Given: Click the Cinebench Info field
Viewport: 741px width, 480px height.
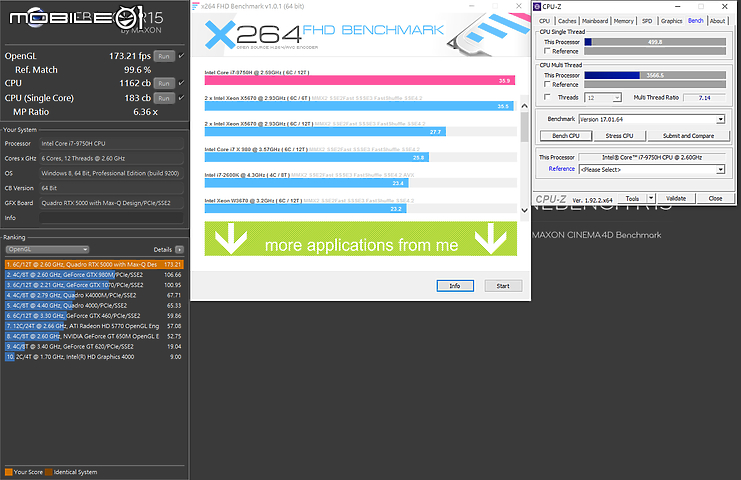Looking at the screenshot, I should [112, 218].
